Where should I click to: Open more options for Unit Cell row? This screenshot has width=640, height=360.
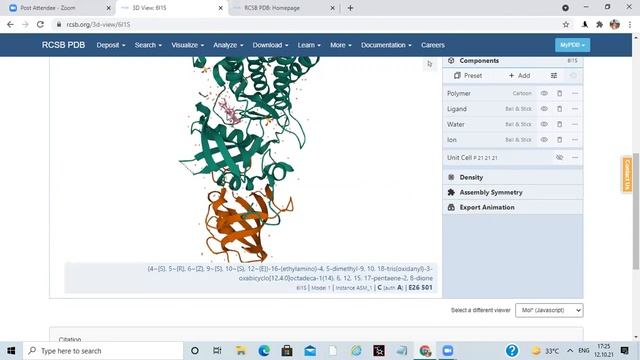[x=575, y=157]
